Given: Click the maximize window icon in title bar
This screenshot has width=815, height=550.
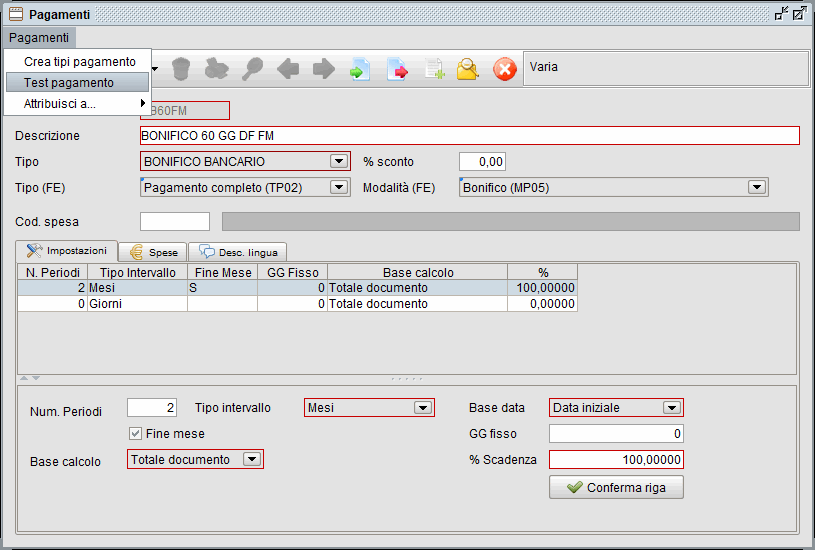Looking at the screenshot, I should [x=799, y=14].
